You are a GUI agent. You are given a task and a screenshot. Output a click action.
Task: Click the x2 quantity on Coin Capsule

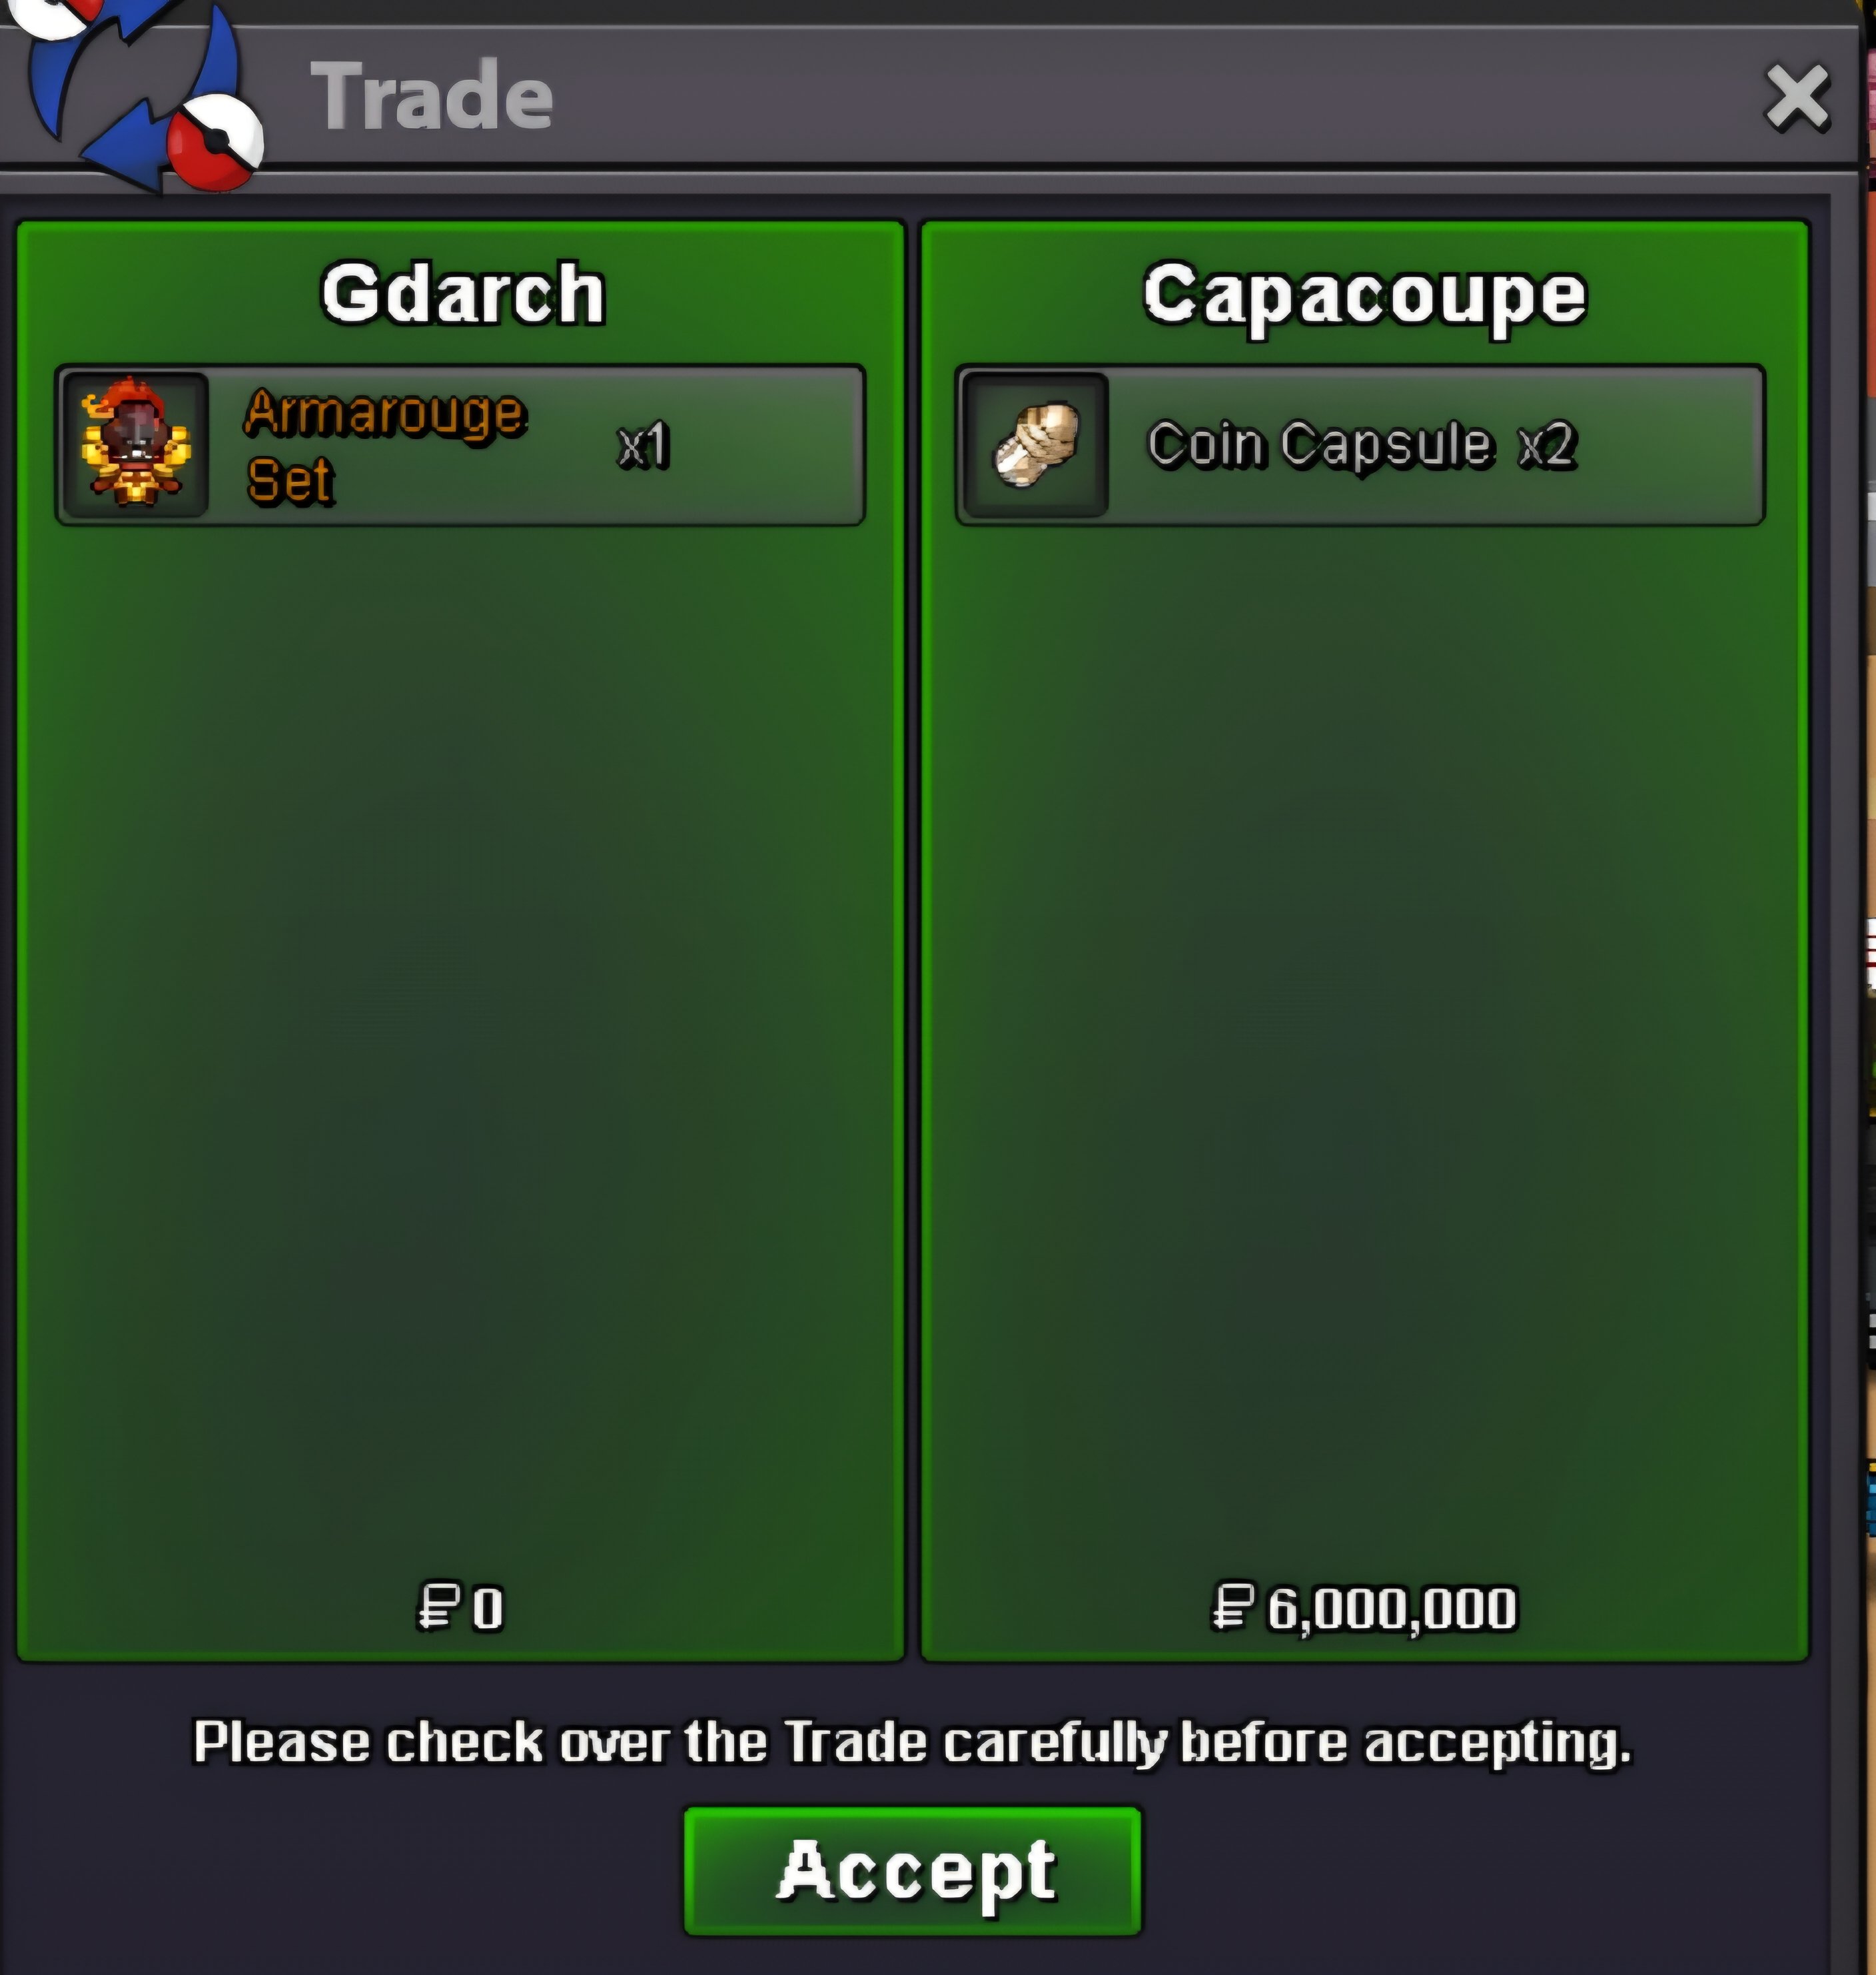1547,446
